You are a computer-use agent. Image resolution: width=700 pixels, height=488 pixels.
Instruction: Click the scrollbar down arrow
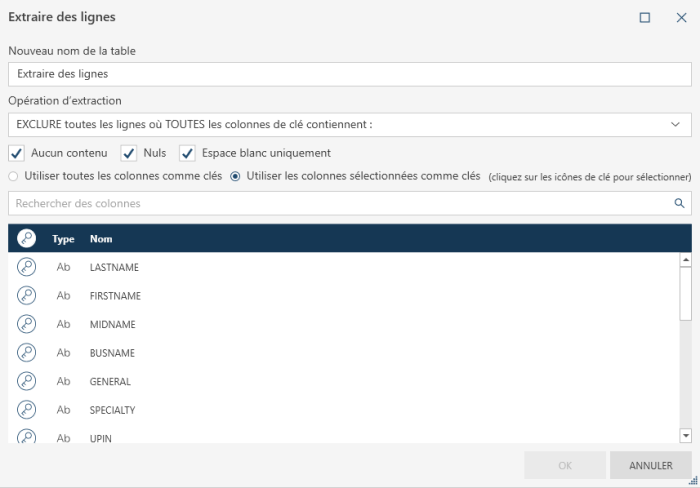click(x=685, y=435)
